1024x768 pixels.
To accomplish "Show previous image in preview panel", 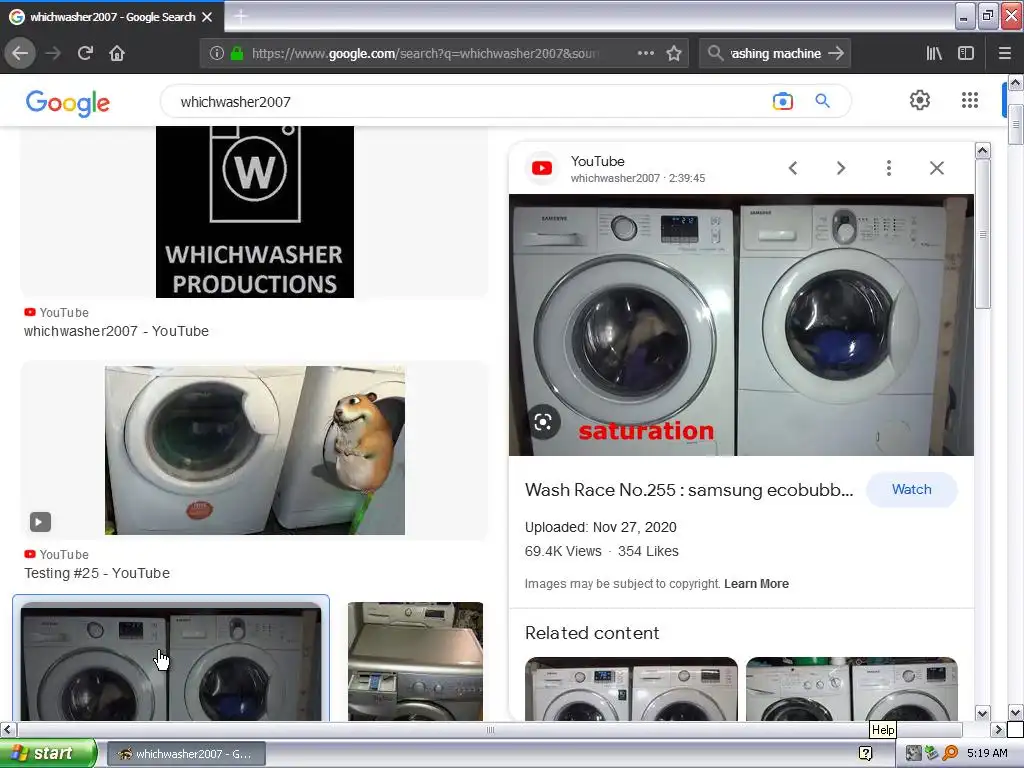I will click(793, 168).
